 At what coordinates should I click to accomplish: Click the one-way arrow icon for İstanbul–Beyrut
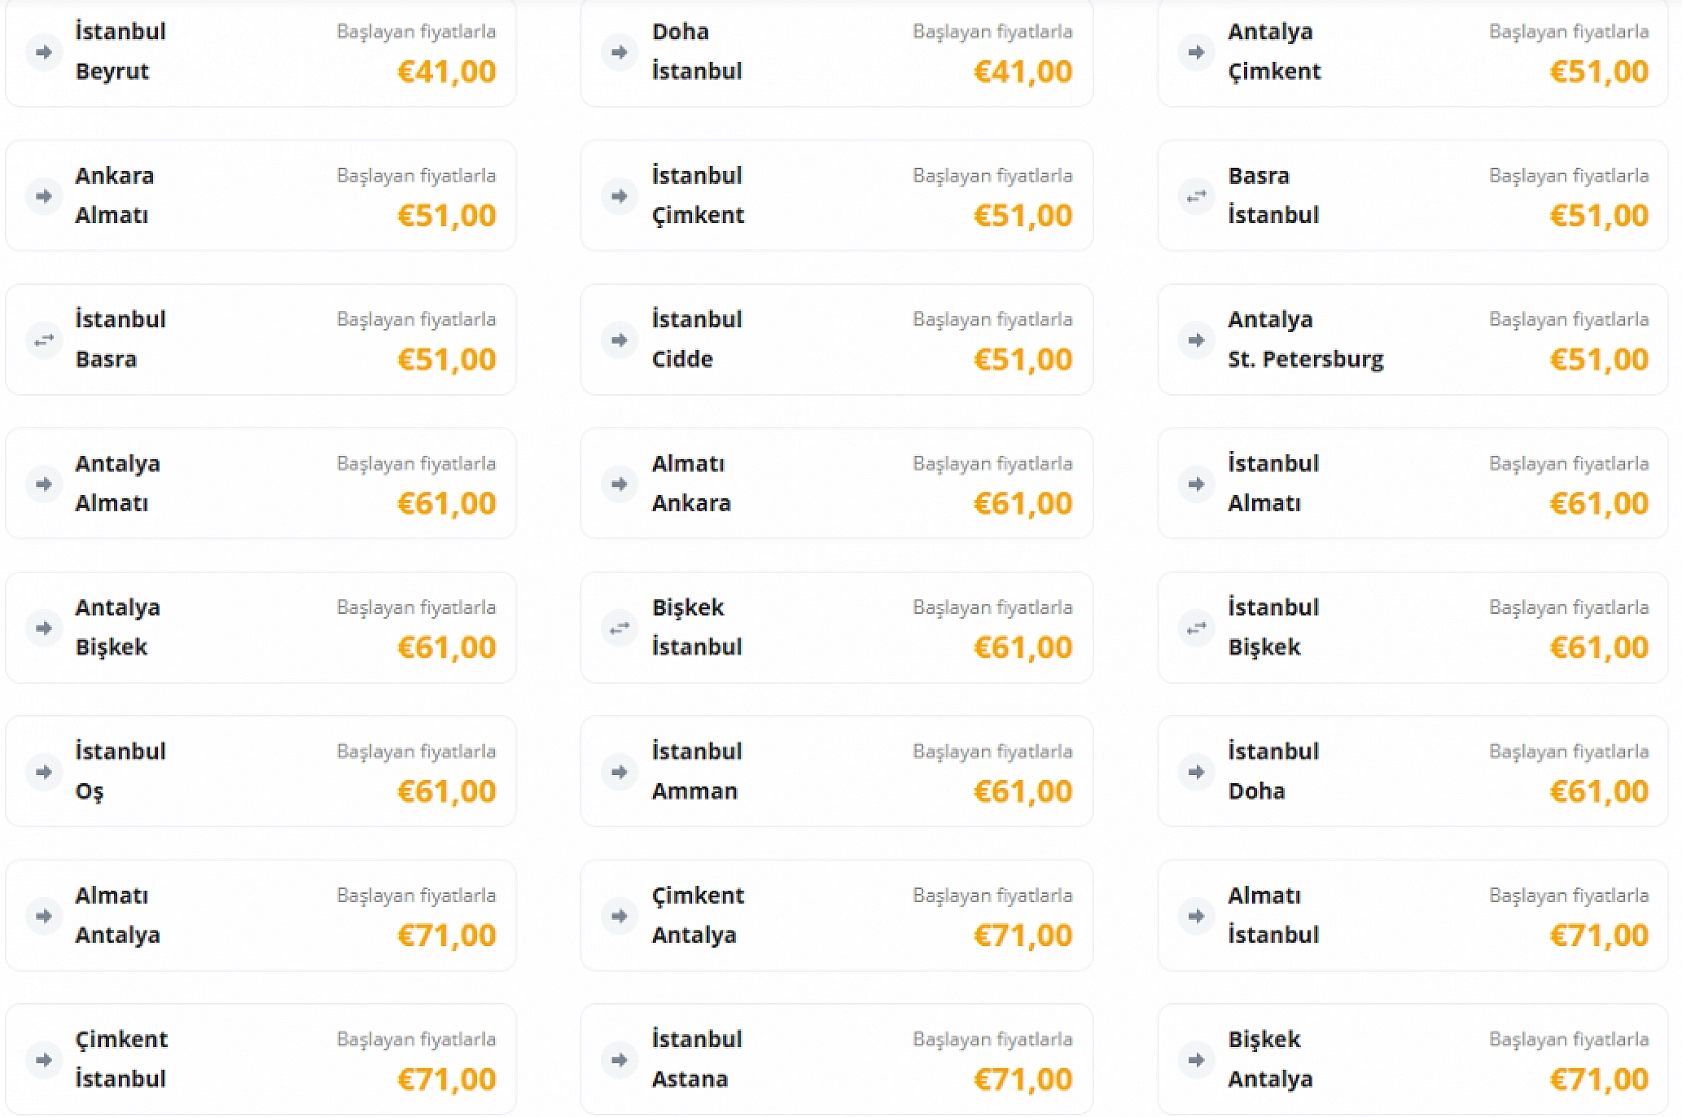click(44, 52)
